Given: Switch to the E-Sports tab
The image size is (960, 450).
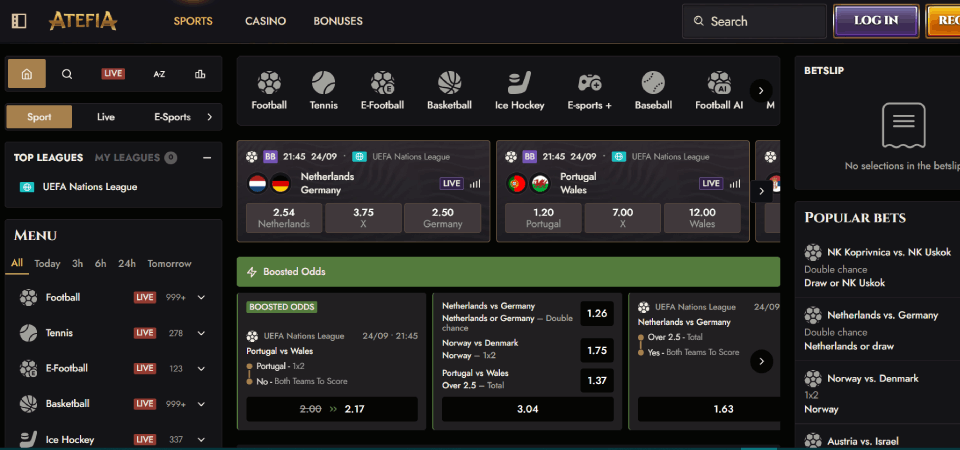Looking at the screenshot, I should 172,117.
